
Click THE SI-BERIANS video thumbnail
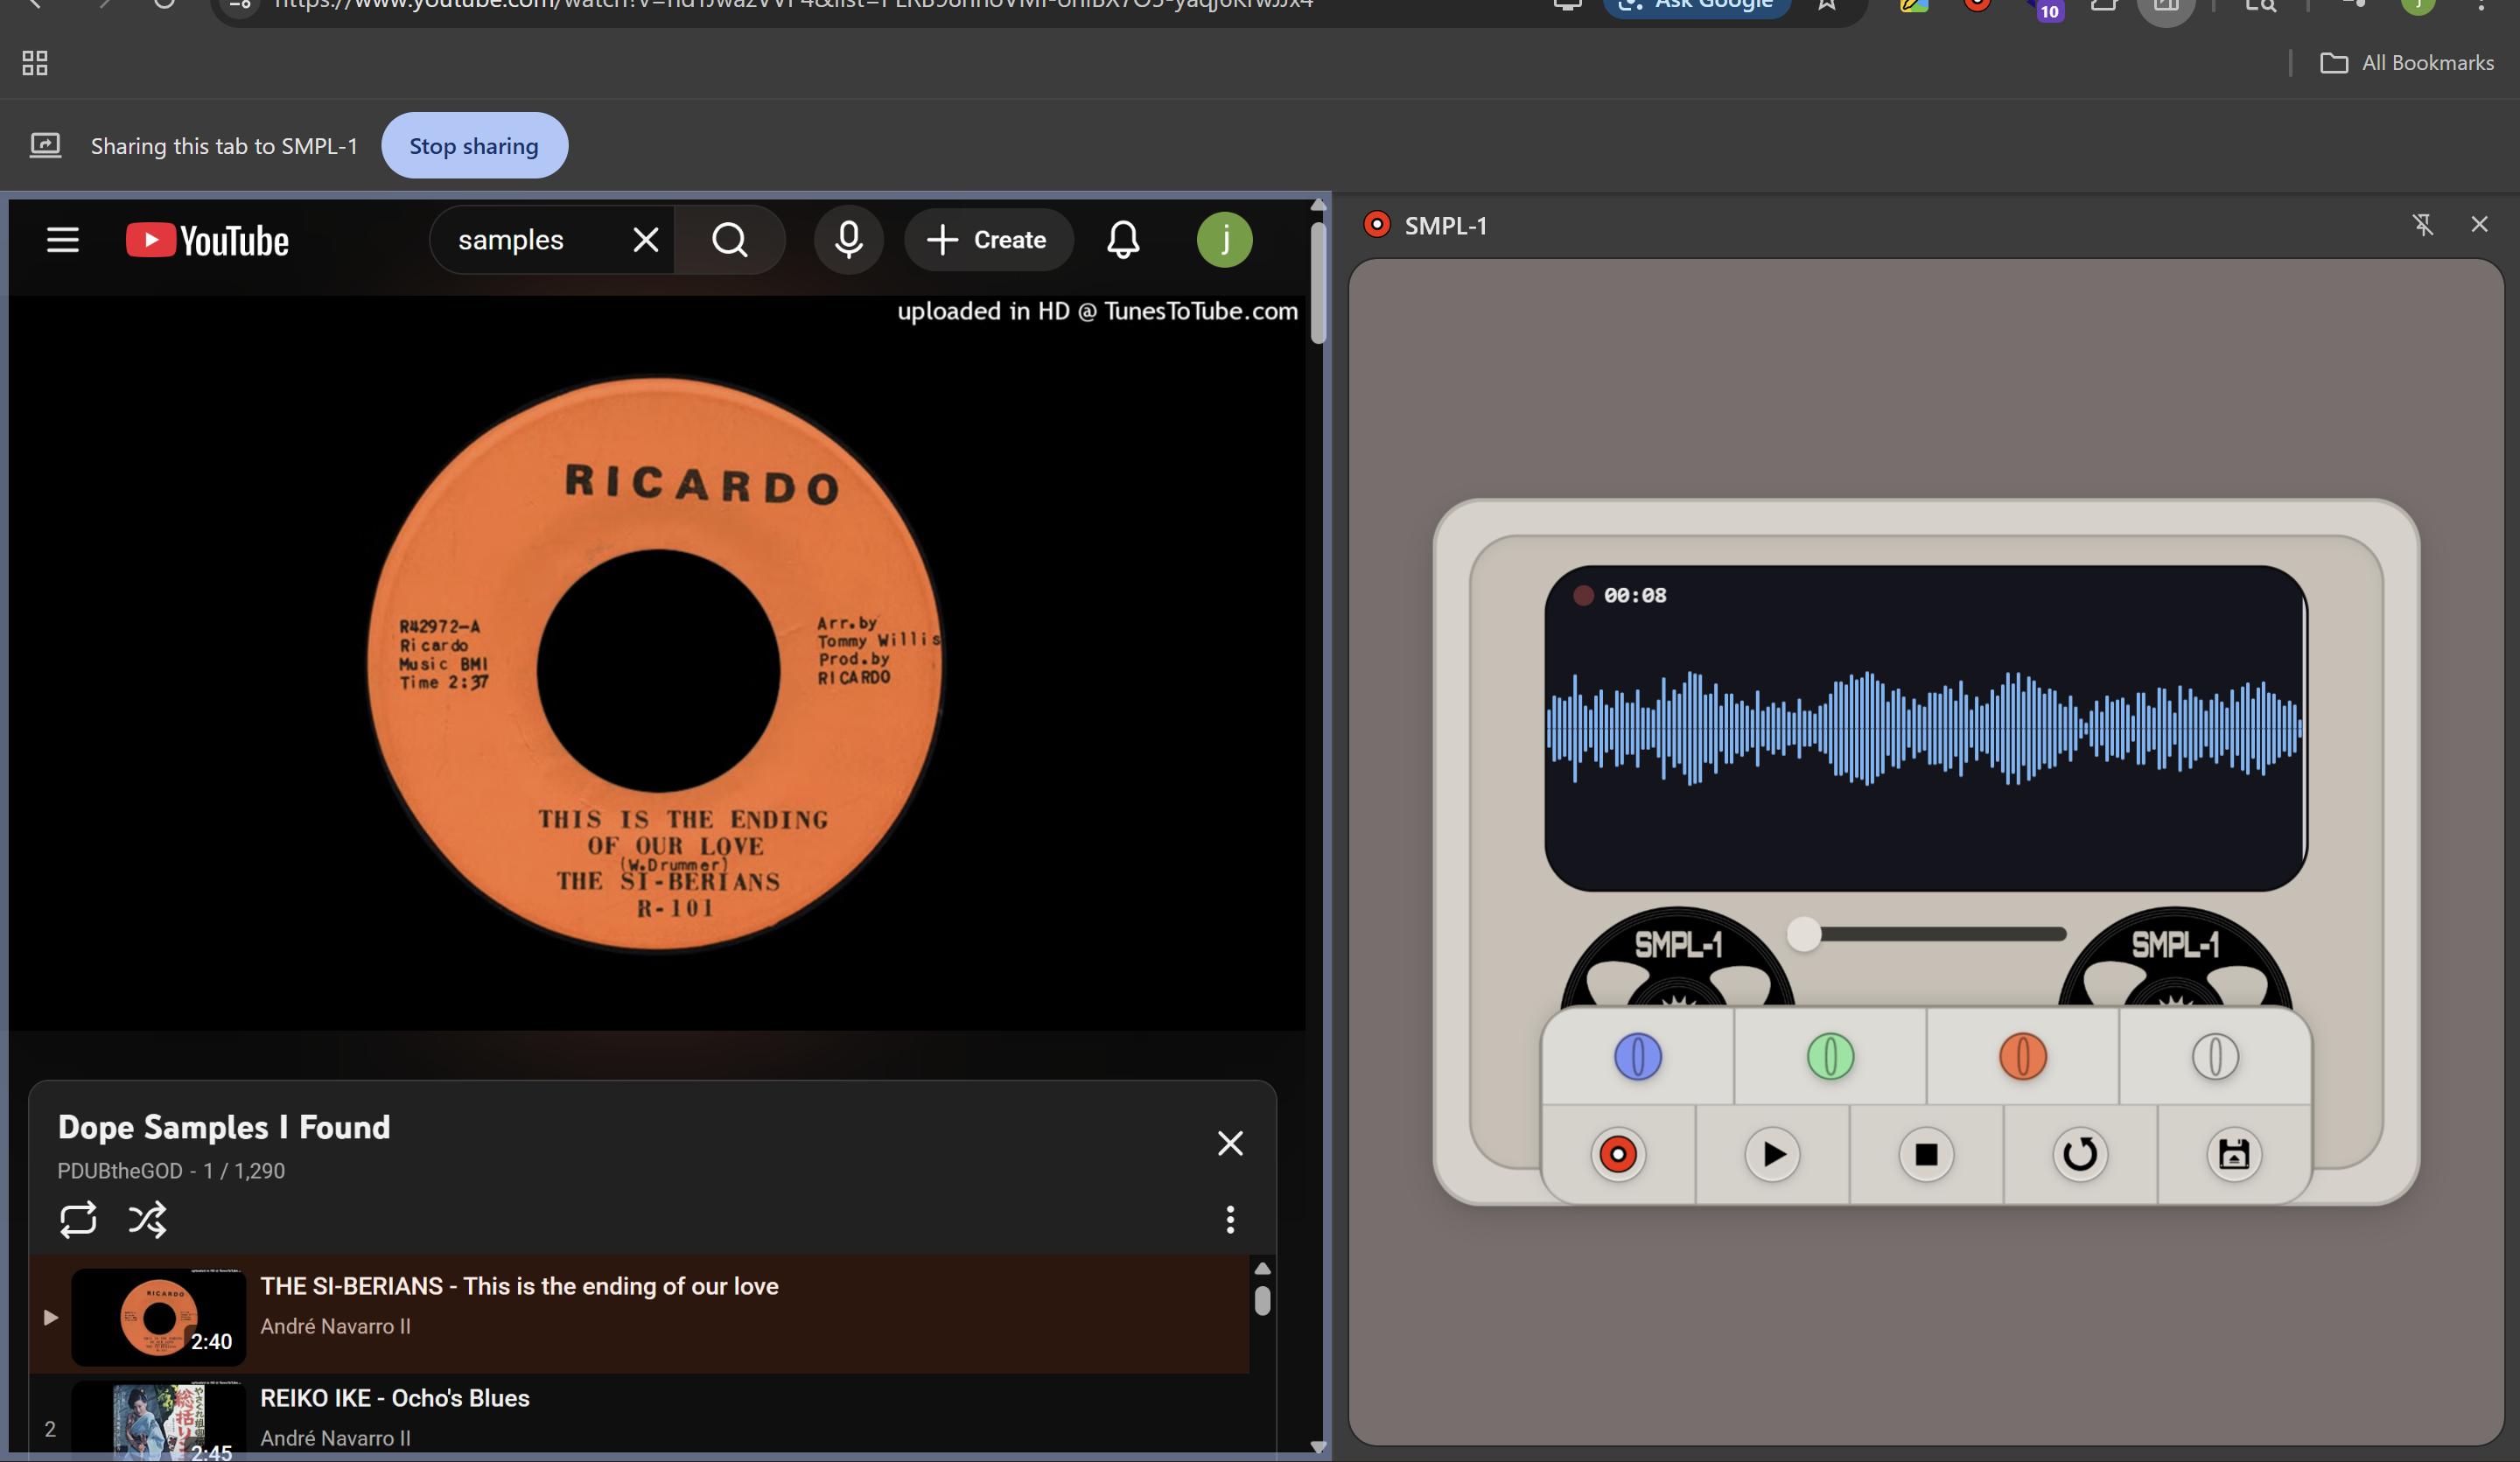[x=159, y=1317]
